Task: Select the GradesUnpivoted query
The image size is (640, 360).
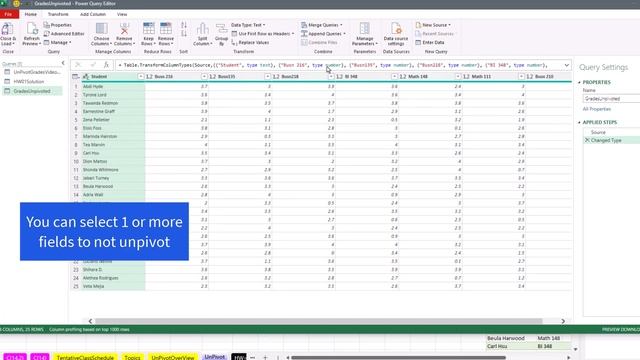Action: (32, 91)
